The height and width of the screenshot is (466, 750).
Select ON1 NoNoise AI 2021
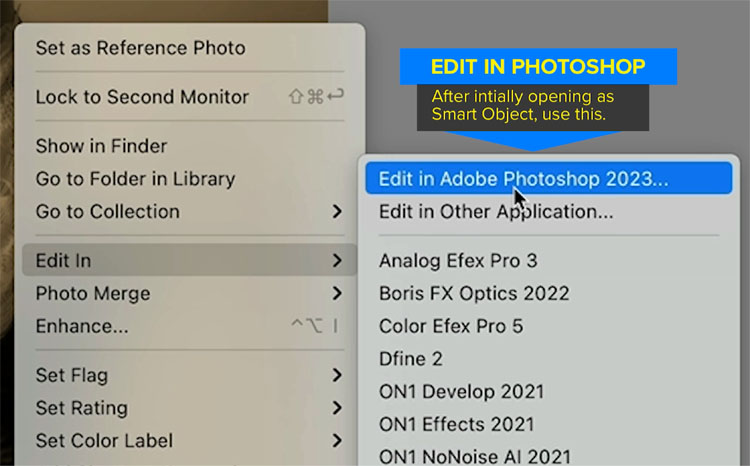(549, 455)
